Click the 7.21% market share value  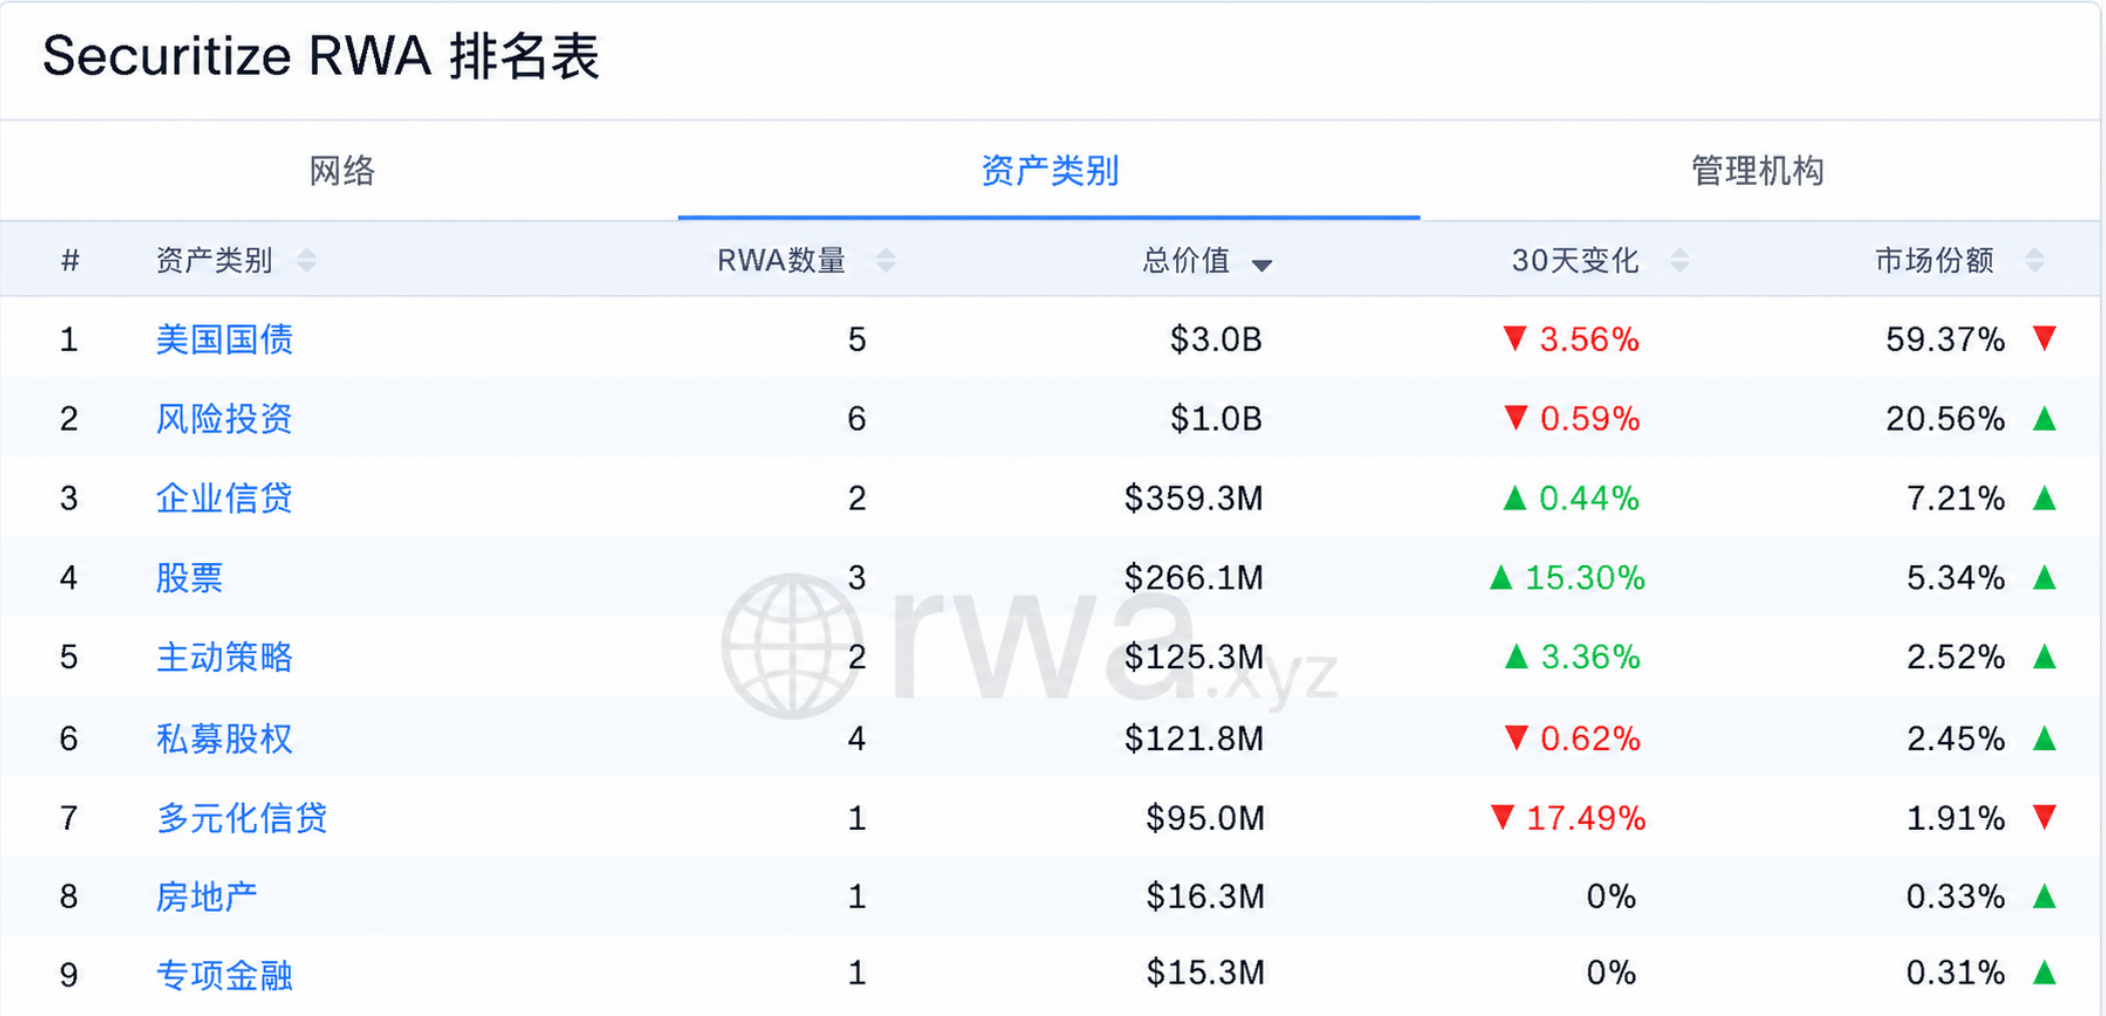tap(1955, 498)
